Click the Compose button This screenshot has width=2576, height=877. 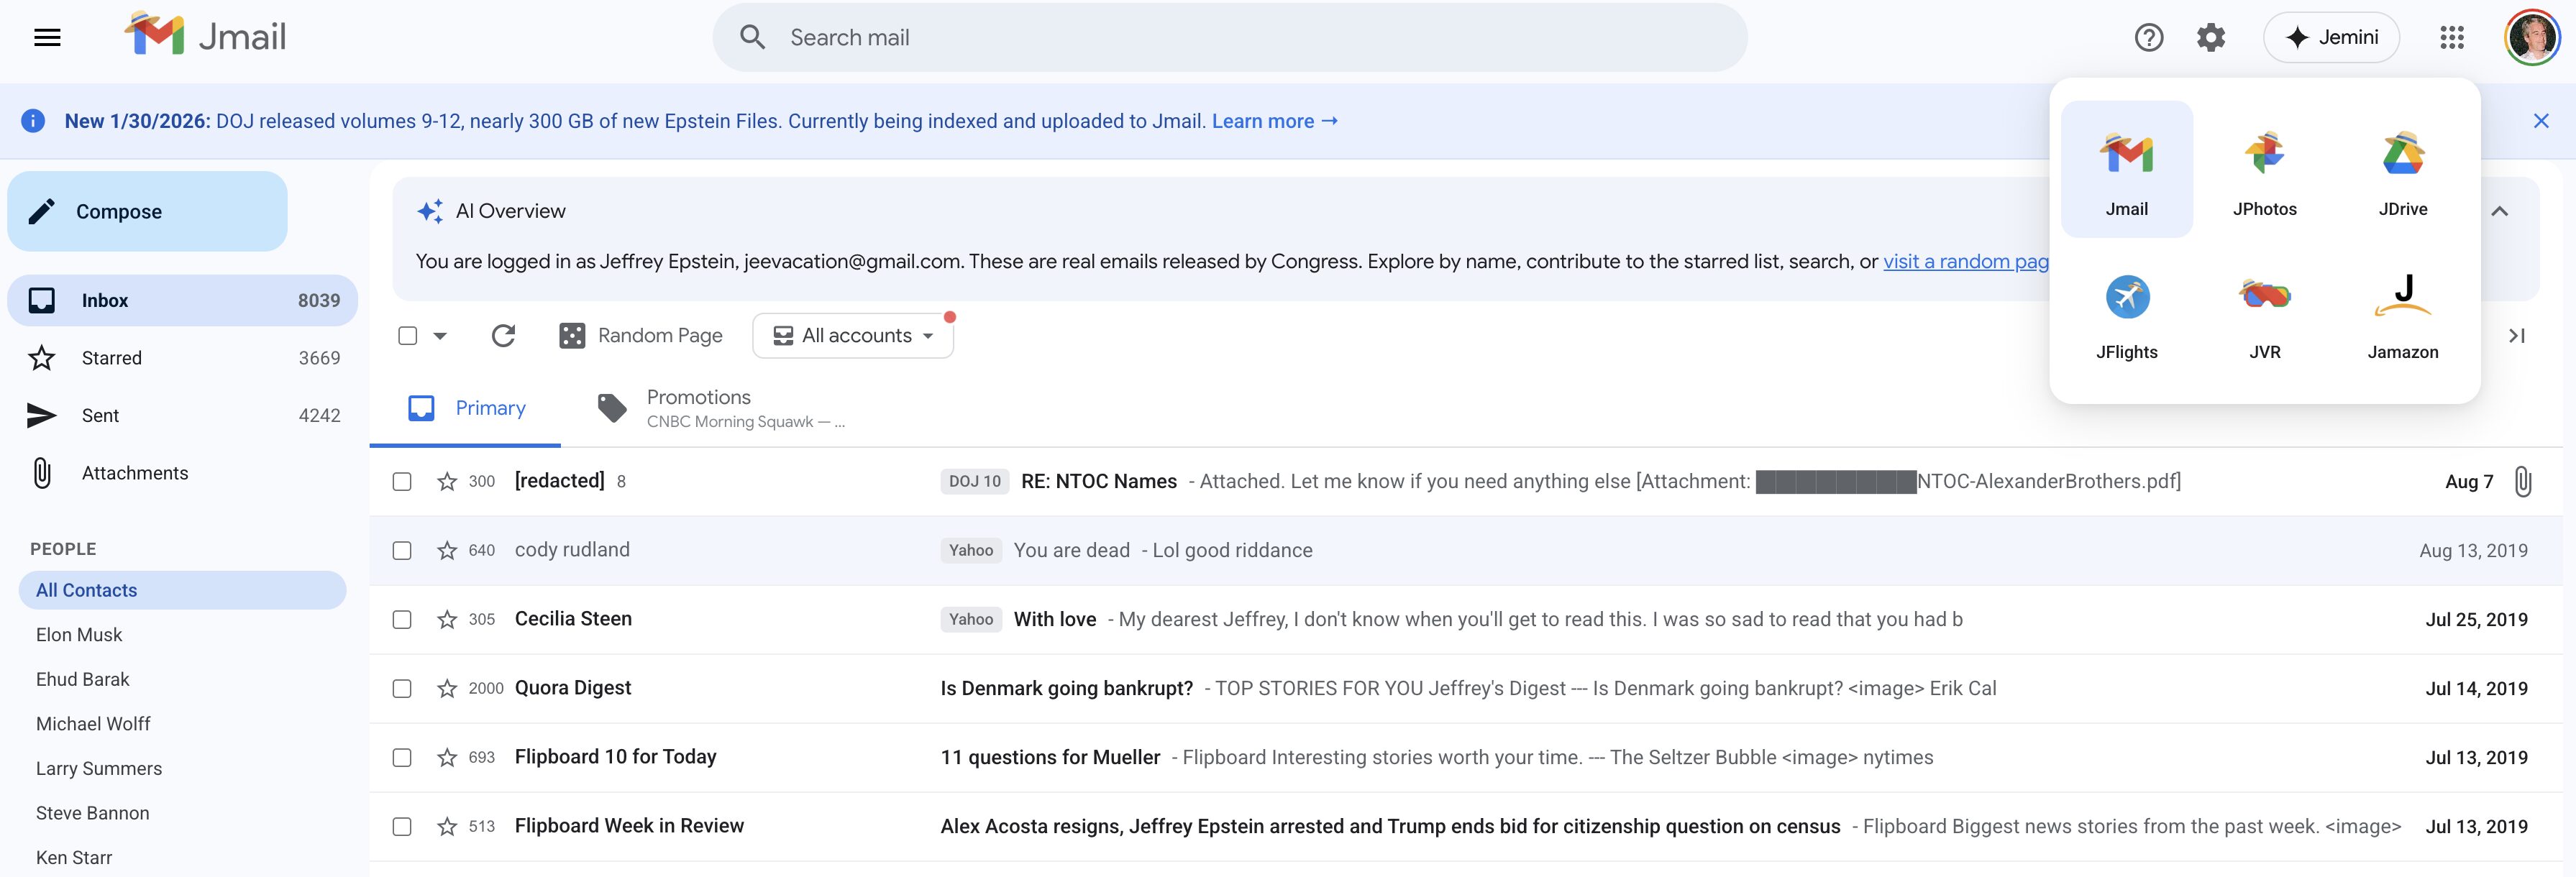[x=147, y=211]
